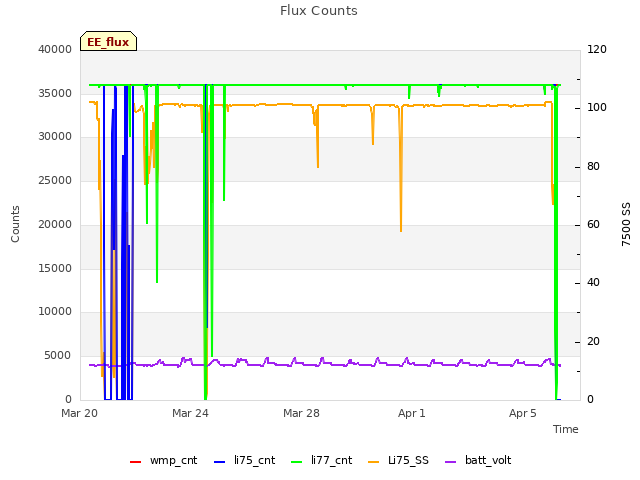
Task: Toggle the li77_cnt legend entry
Action: [321, 460]
